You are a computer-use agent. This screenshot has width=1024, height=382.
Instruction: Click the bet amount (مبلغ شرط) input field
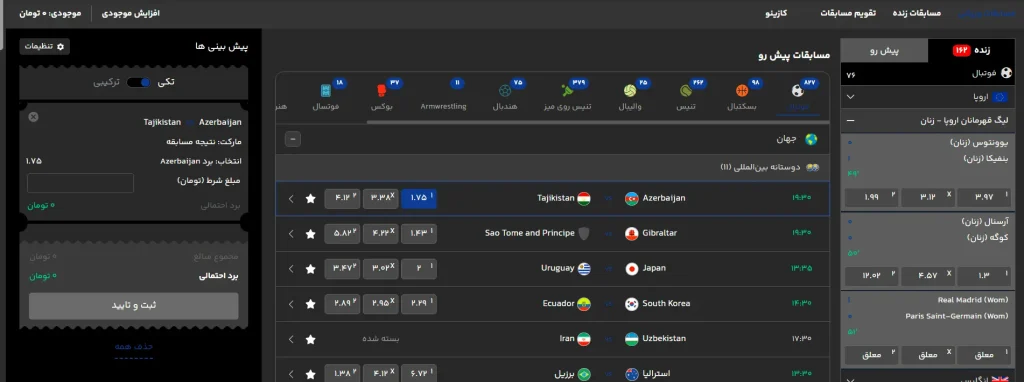coord(80,183)
